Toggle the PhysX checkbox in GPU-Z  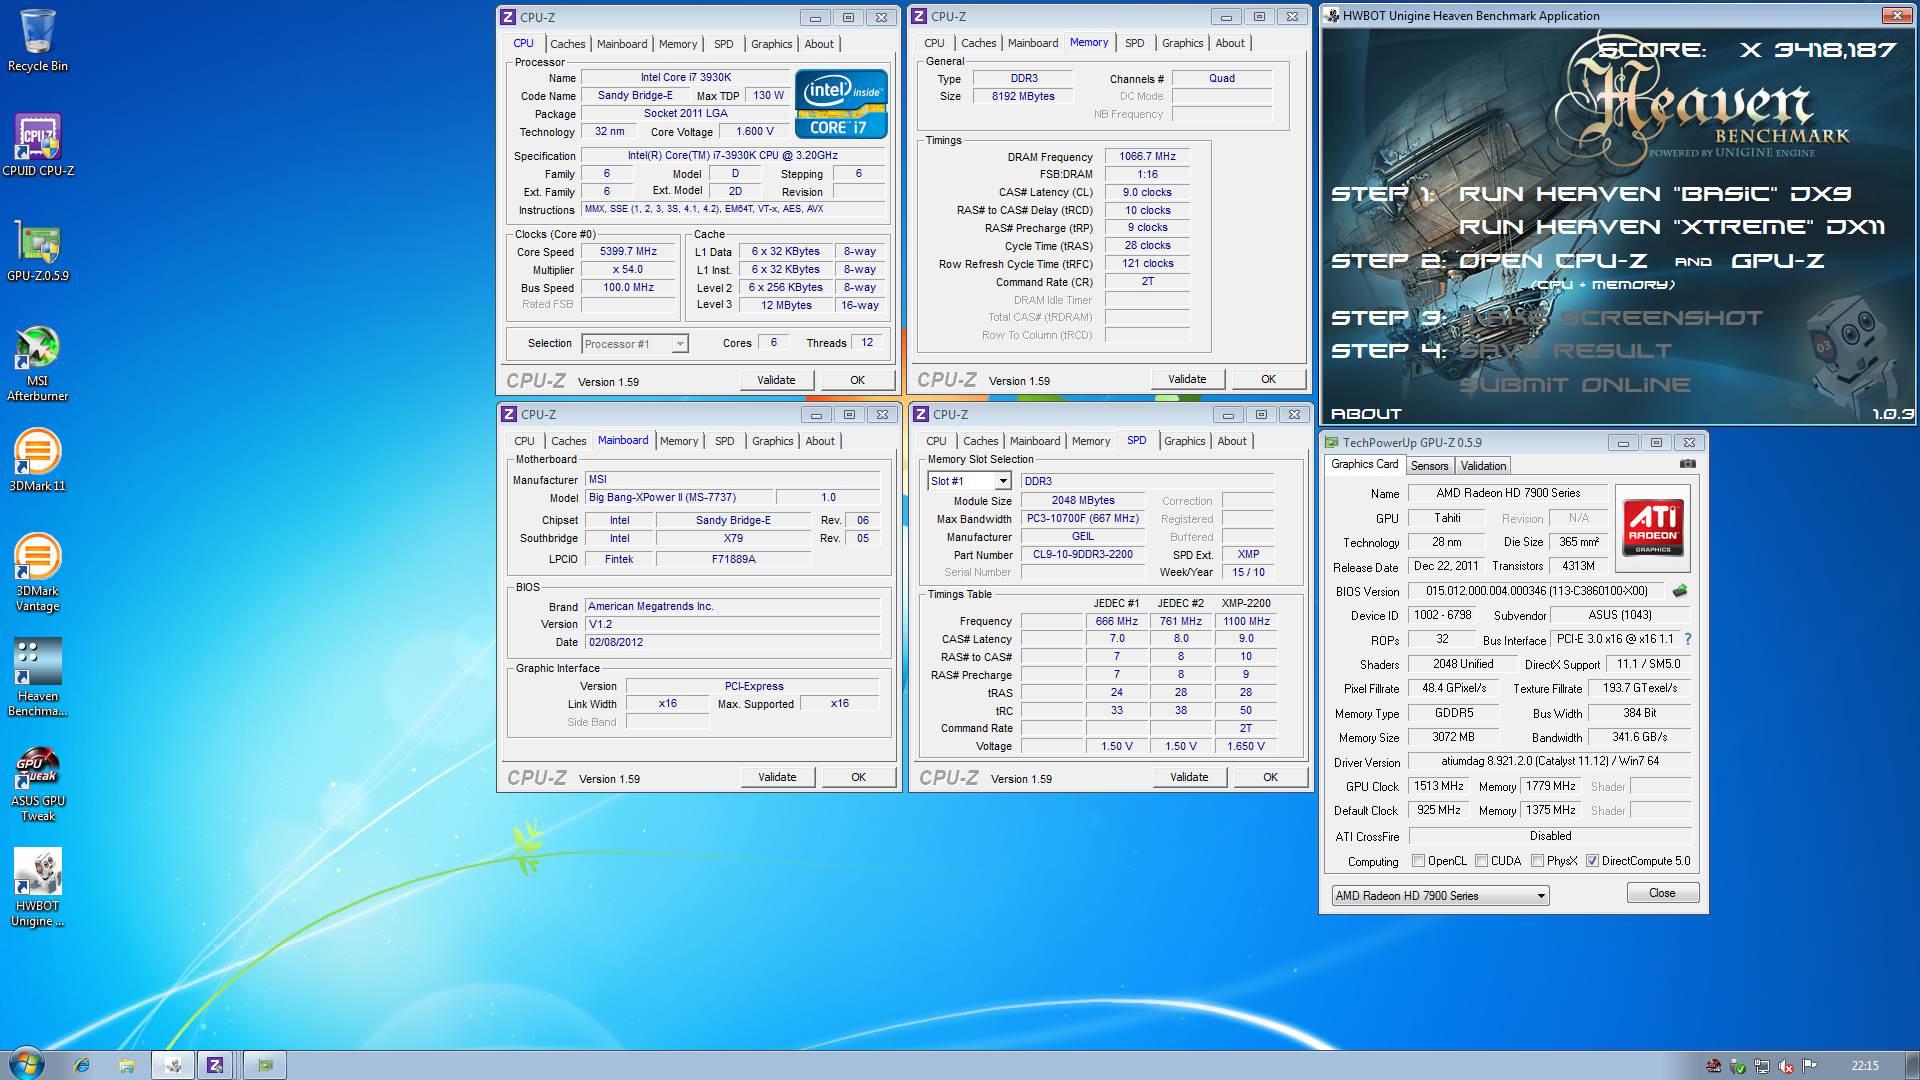[x=1537, y=860]
